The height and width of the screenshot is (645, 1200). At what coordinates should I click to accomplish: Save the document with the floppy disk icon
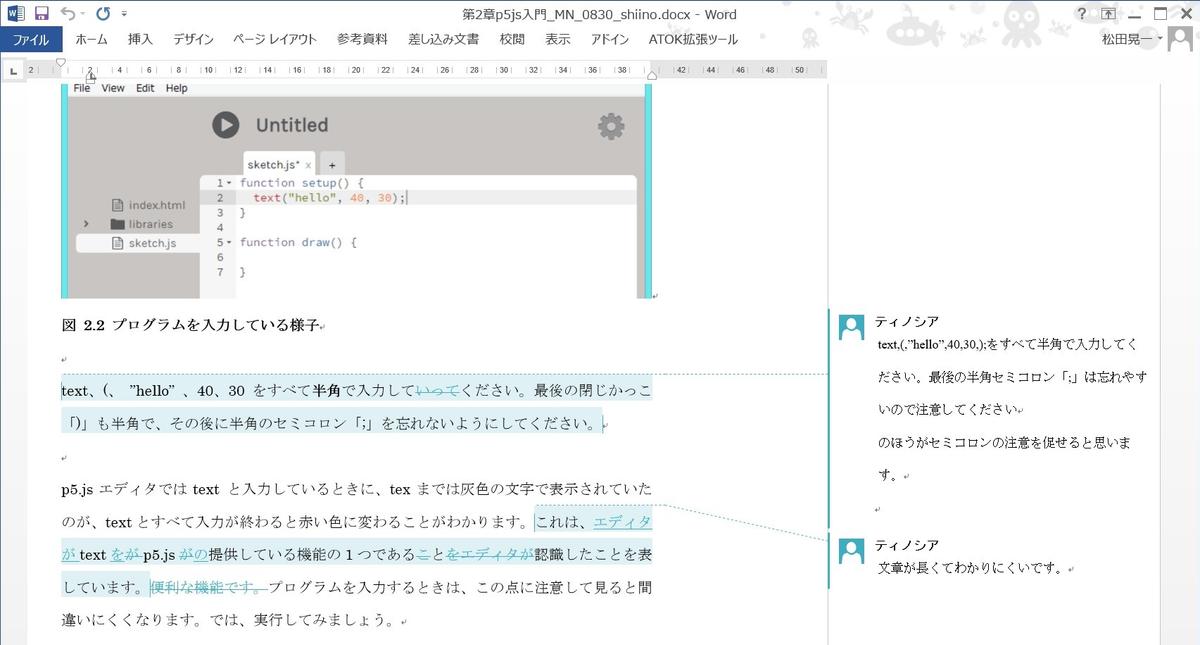tap(42, 14)
